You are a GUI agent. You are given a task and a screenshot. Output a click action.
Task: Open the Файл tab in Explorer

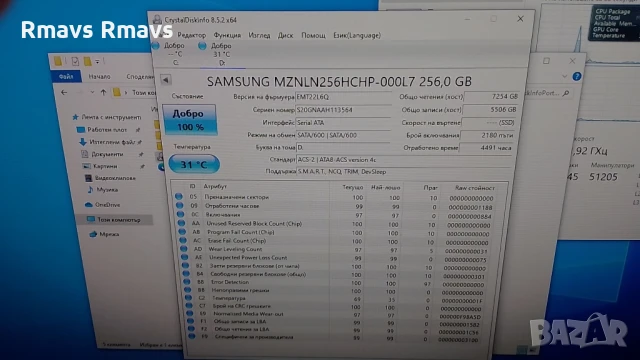click(66, 76)
